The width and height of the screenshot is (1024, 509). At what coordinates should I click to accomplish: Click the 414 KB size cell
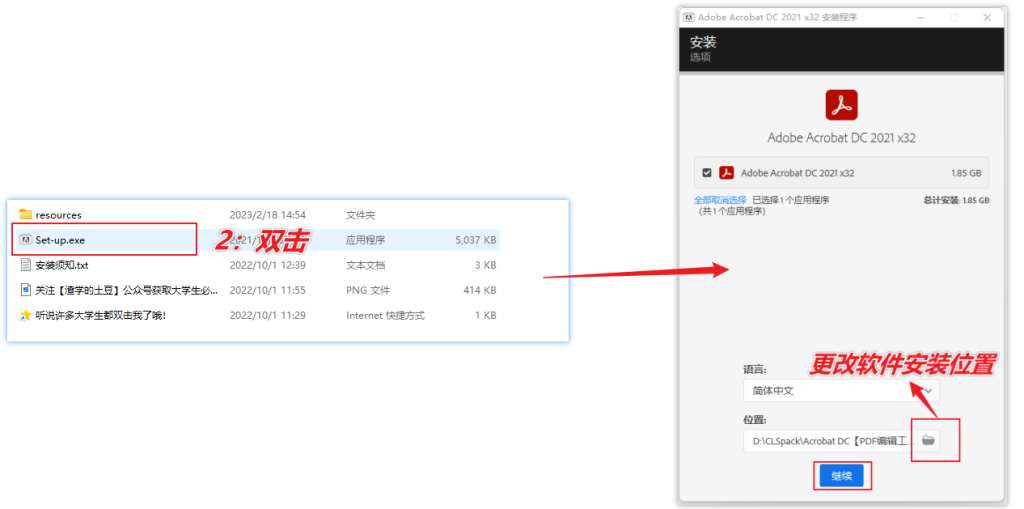coord(479,290)
